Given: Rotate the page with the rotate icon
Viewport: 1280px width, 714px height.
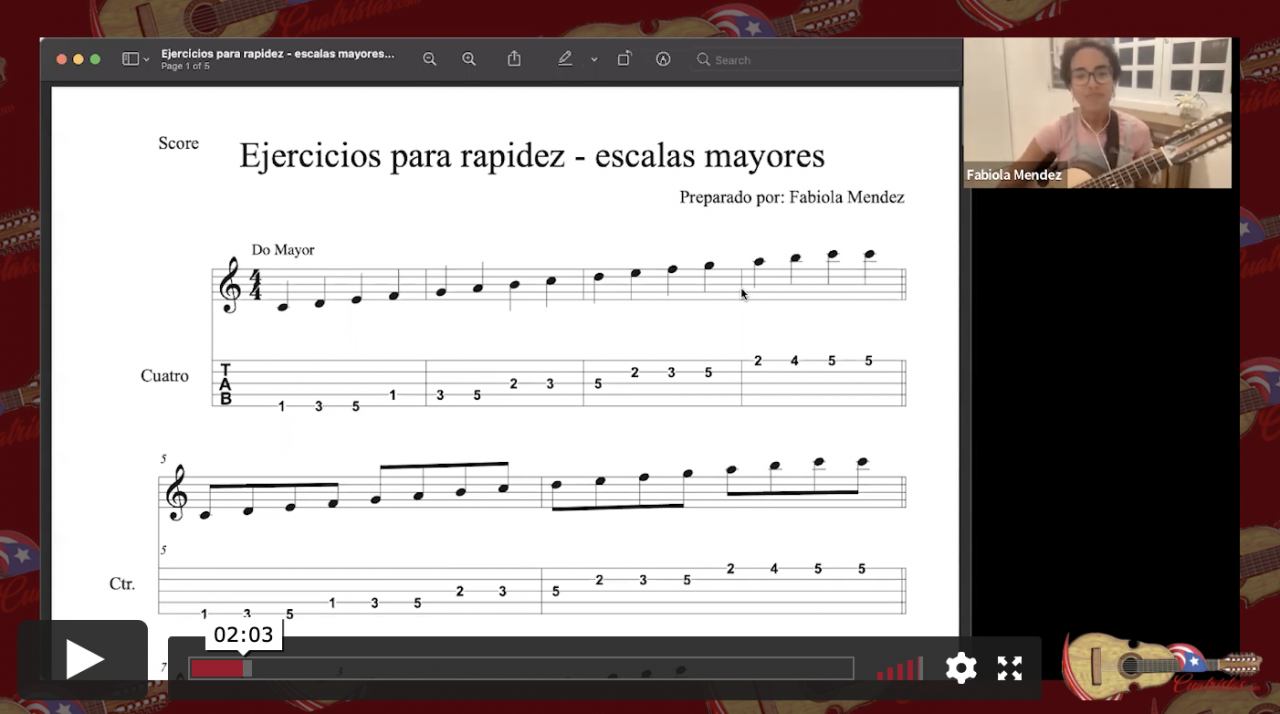Looking at the screenshot, I should click(x=624, y=59).
